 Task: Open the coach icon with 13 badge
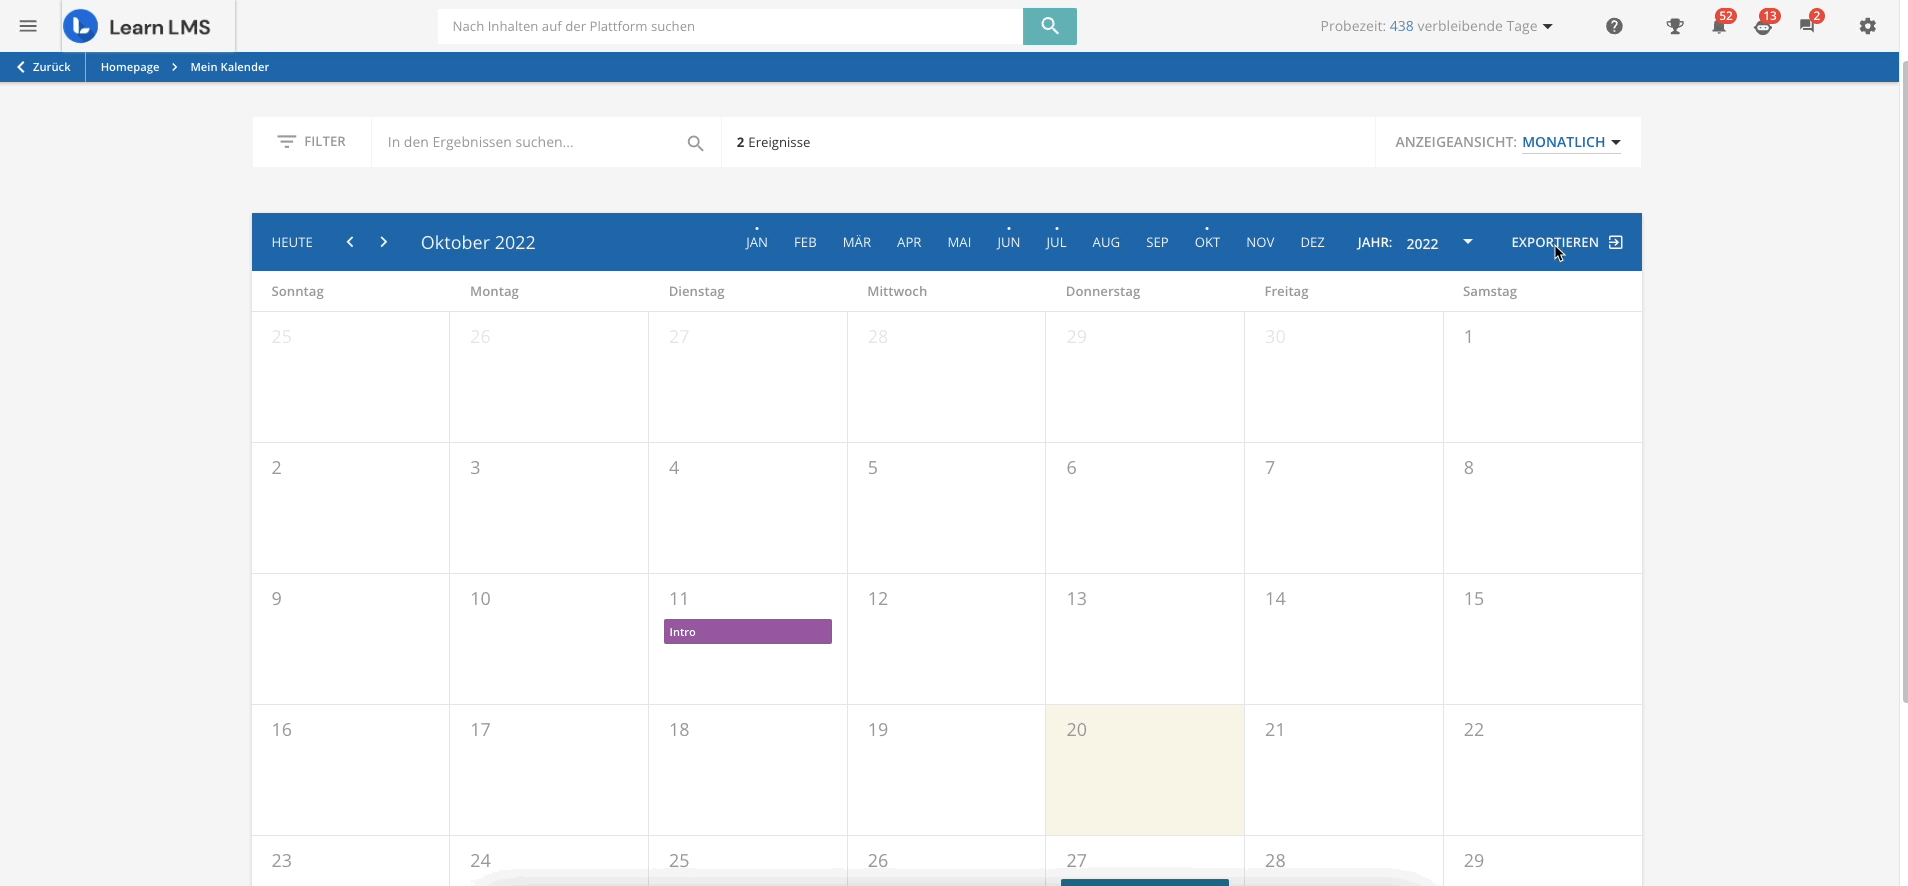(1764, 25)
